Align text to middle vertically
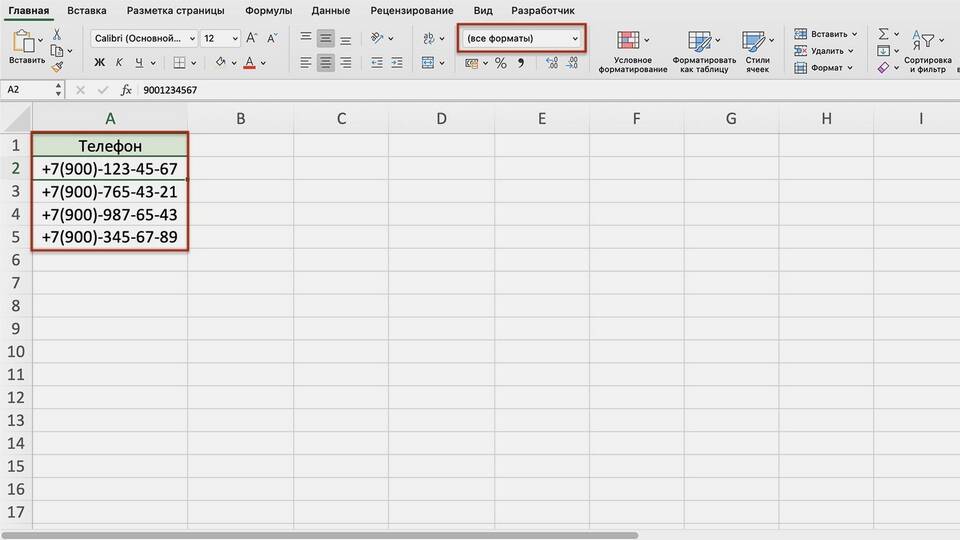Viewport: 960px width, 540px height. point(326,39)
